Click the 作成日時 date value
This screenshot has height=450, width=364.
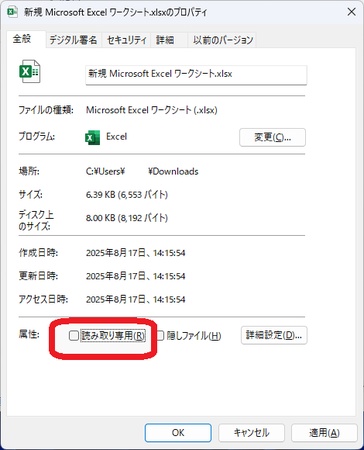click(x=135, y=253)
